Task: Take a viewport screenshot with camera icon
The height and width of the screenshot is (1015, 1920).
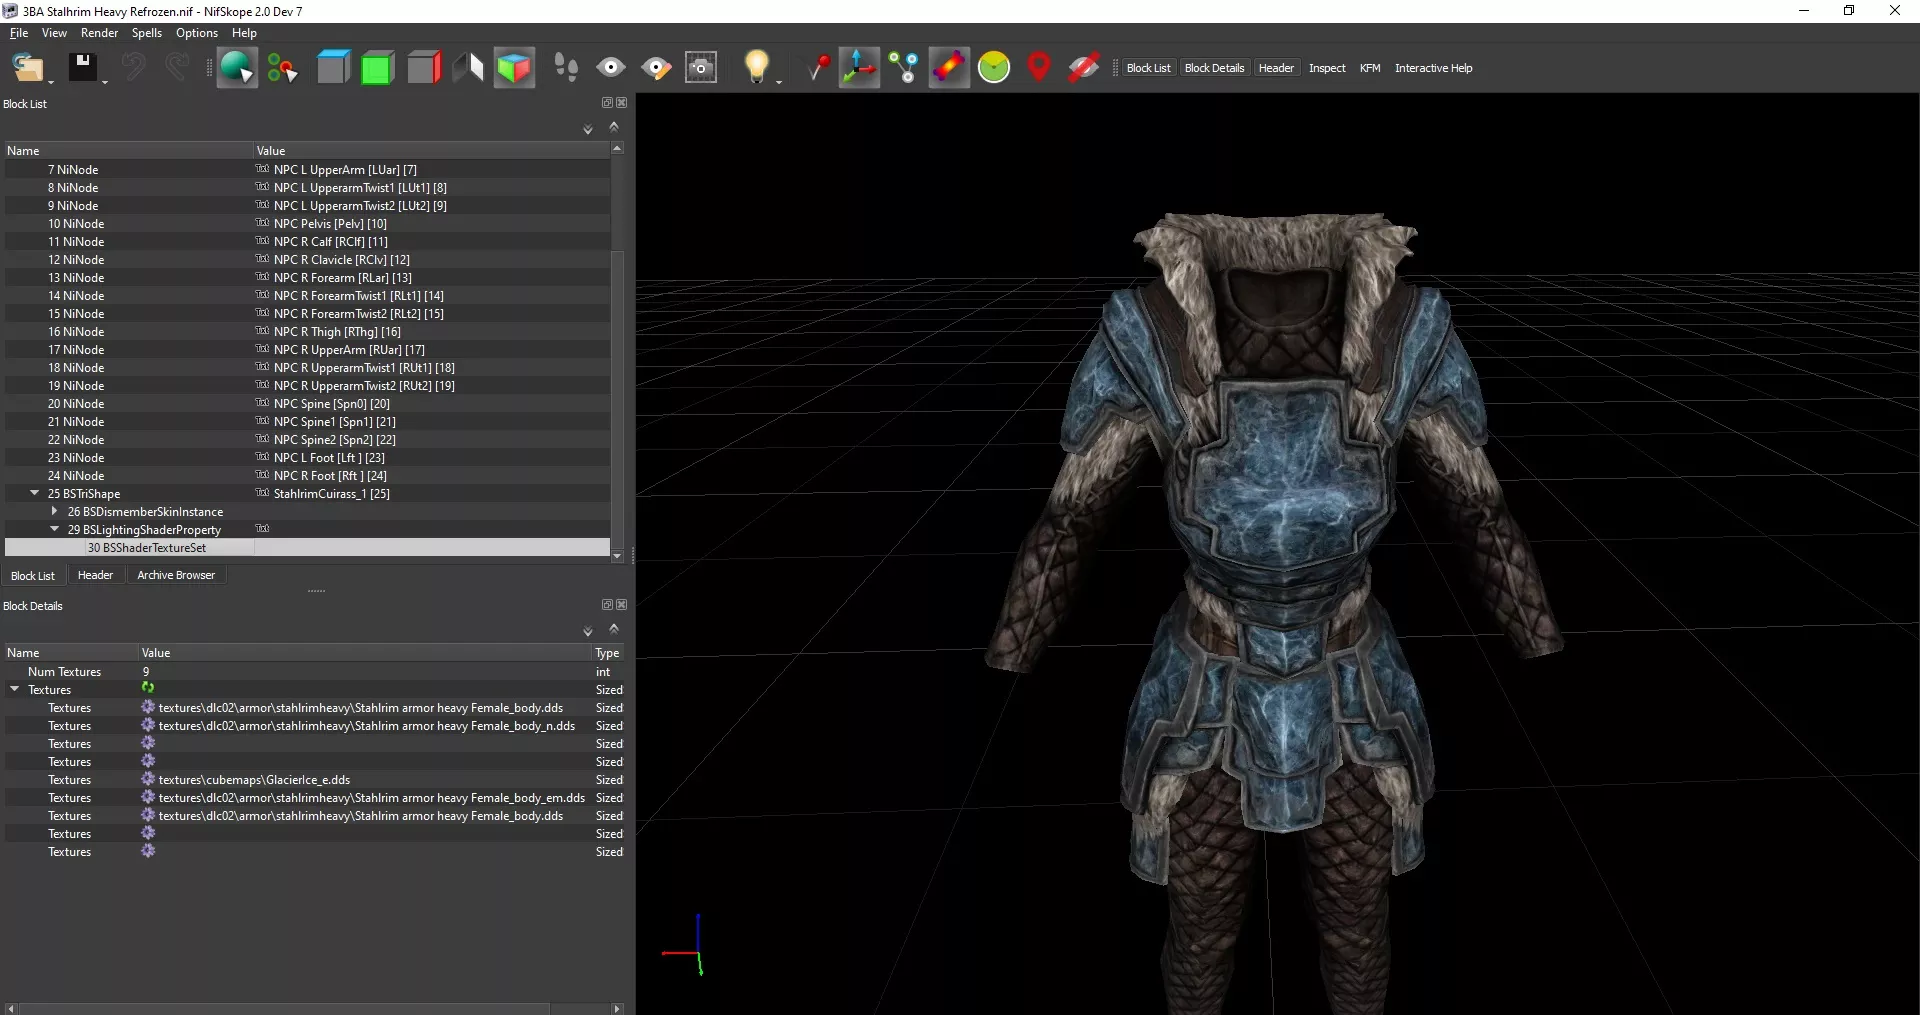Action: [701, 68]
